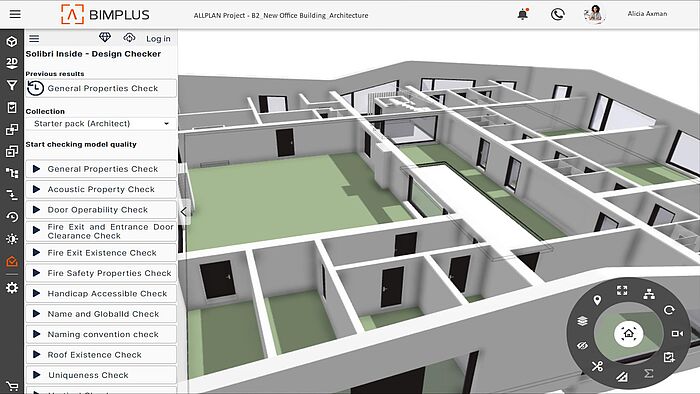
Task: Run the Acoustic Property Check
Action: point(101,189)
